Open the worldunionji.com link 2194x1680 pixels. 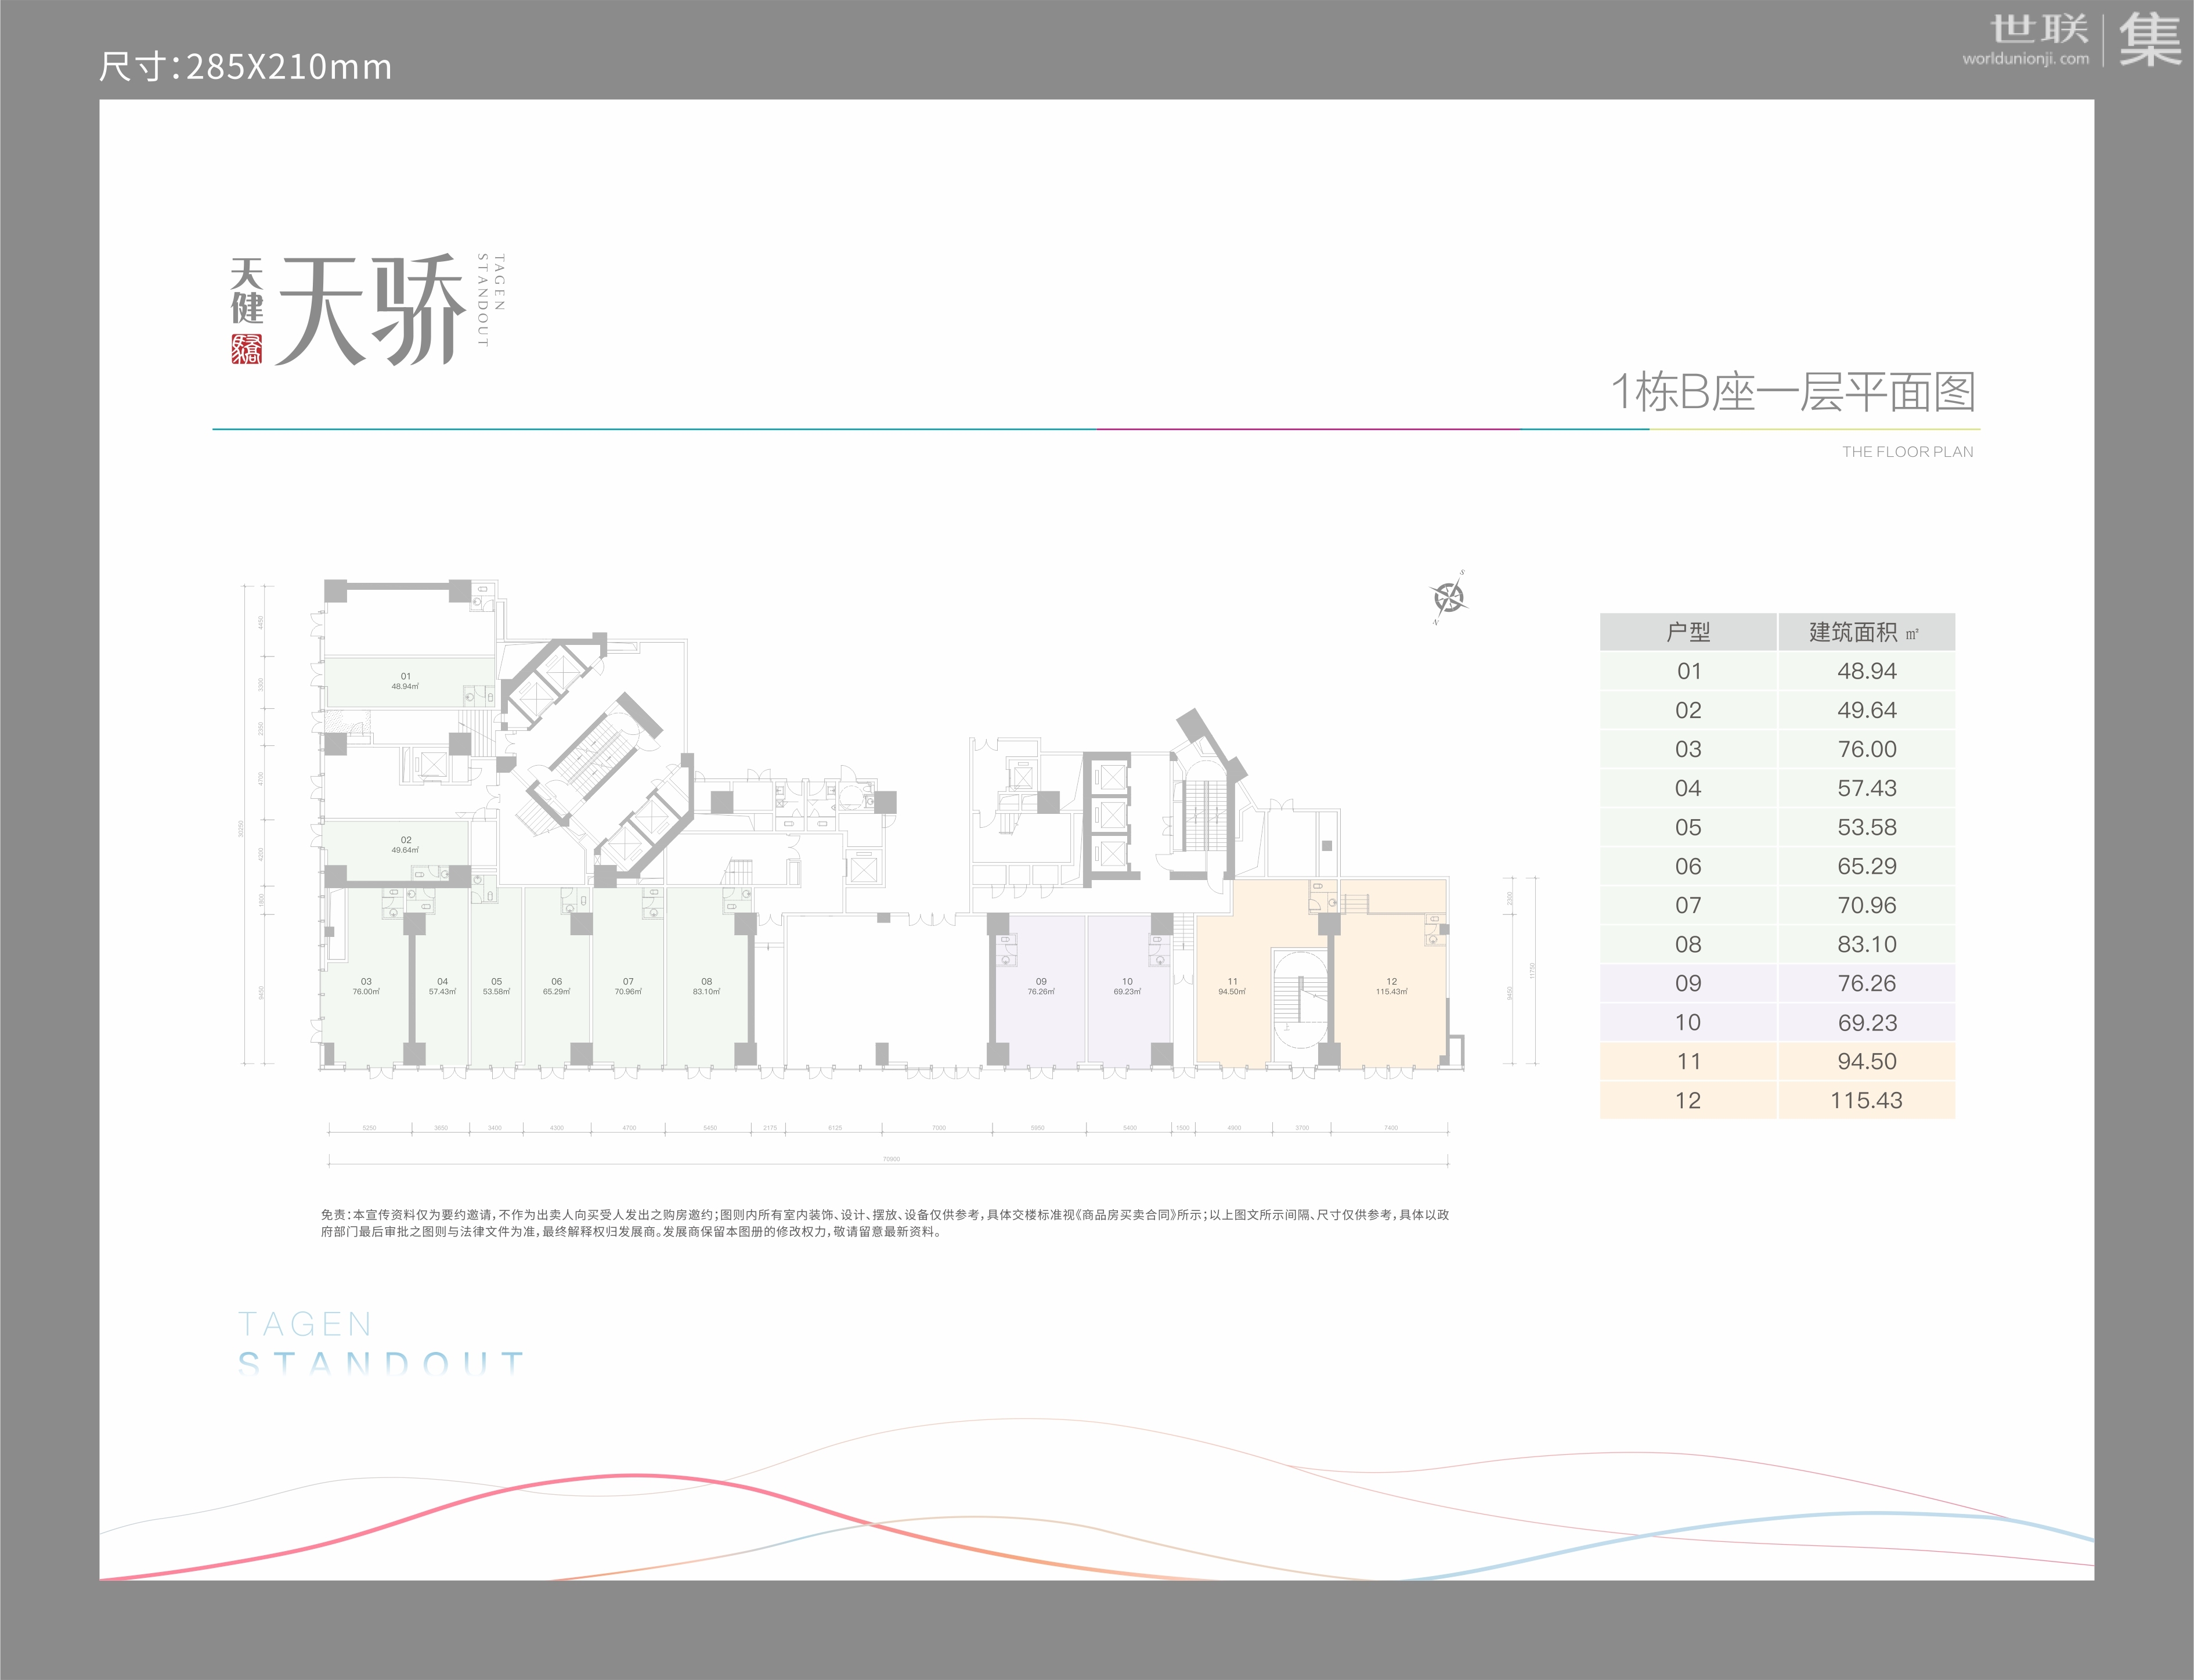click(2025, 59)
